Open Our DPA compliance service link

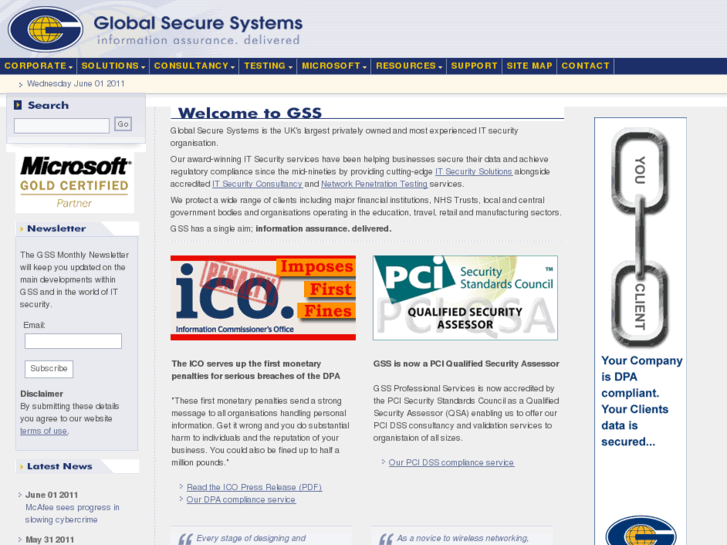[241, 500]
